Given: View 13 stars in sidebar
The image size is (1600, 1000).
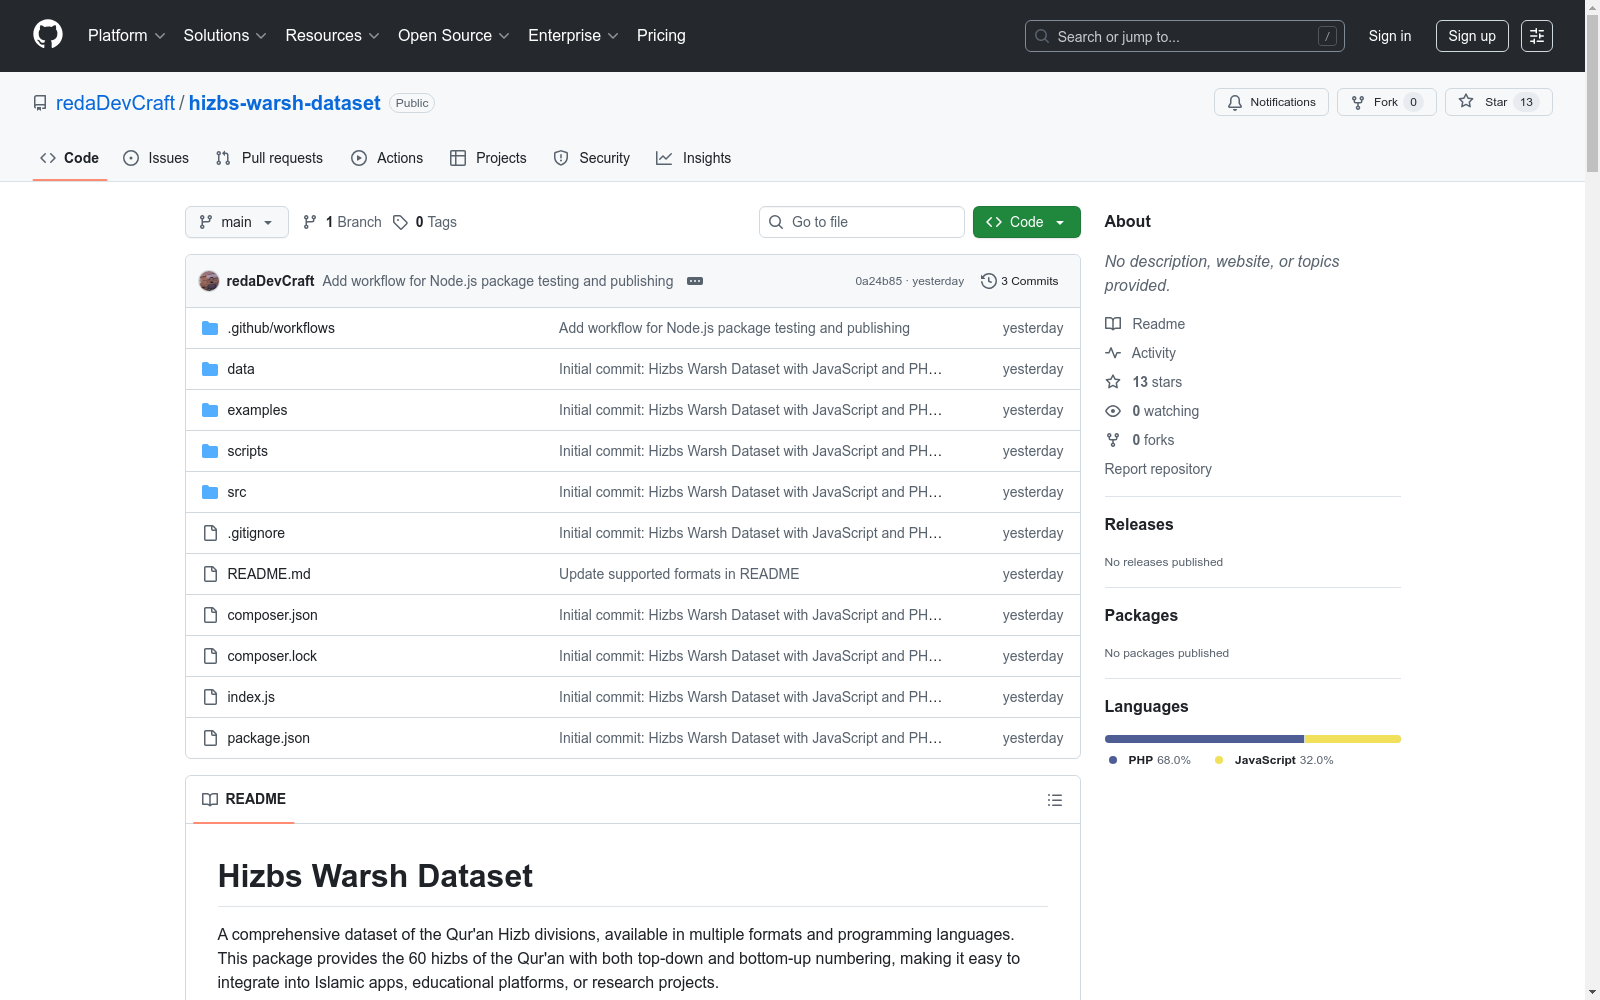Looking at the screenshot, I should point(1144,382).
